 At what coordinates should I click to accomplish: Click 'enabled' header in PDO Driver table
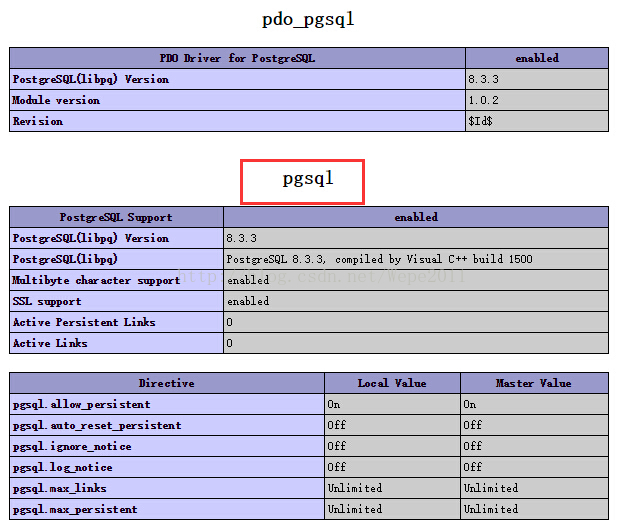537,58
